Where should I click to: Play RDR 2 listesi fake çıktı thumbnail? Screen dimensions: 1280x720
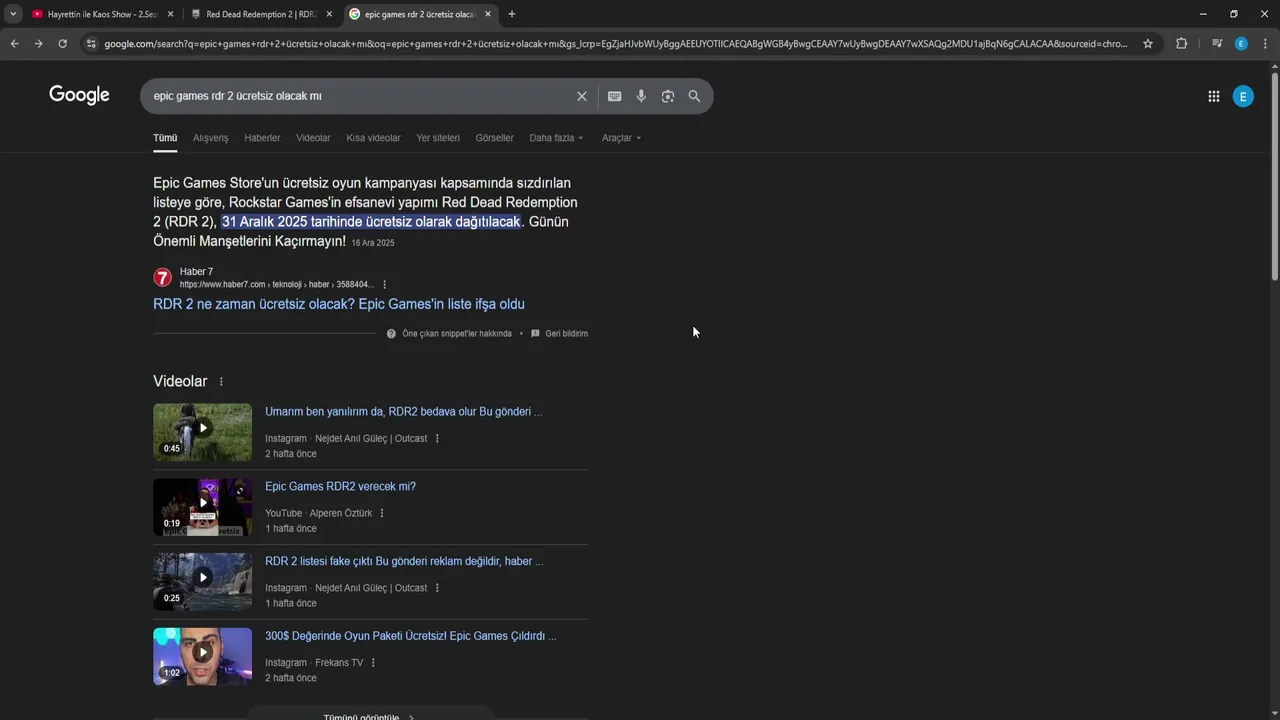tap(202, 582)
